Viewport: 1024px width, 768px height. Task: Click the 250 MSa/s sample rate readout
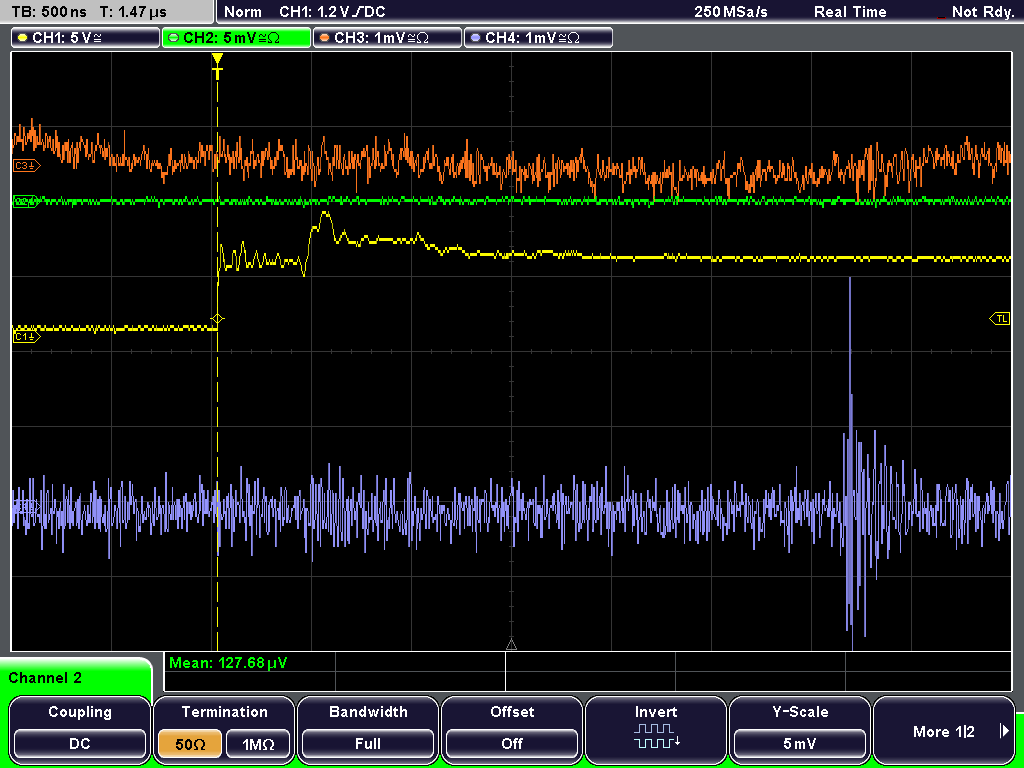[731, 12]
